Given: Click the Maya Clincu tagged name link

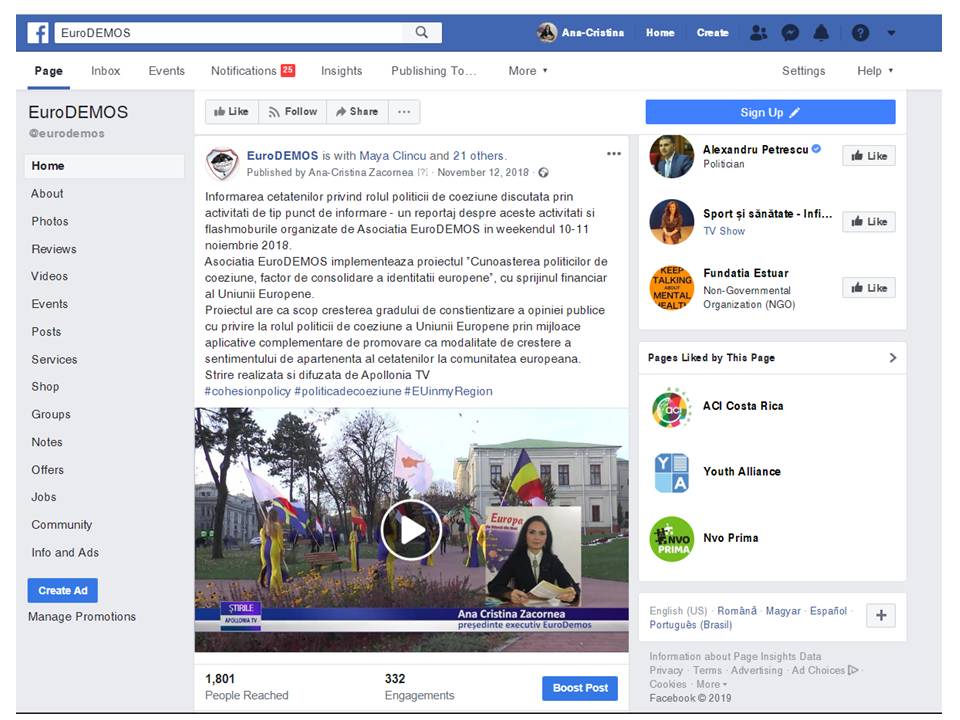Looking at the screenshot, I should point(392,156).
